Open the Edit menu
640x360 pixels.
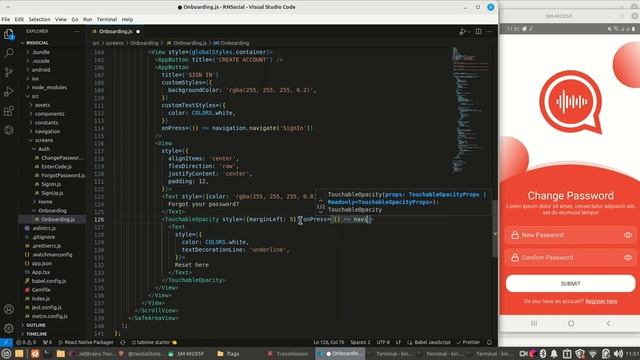pos(19,19)
